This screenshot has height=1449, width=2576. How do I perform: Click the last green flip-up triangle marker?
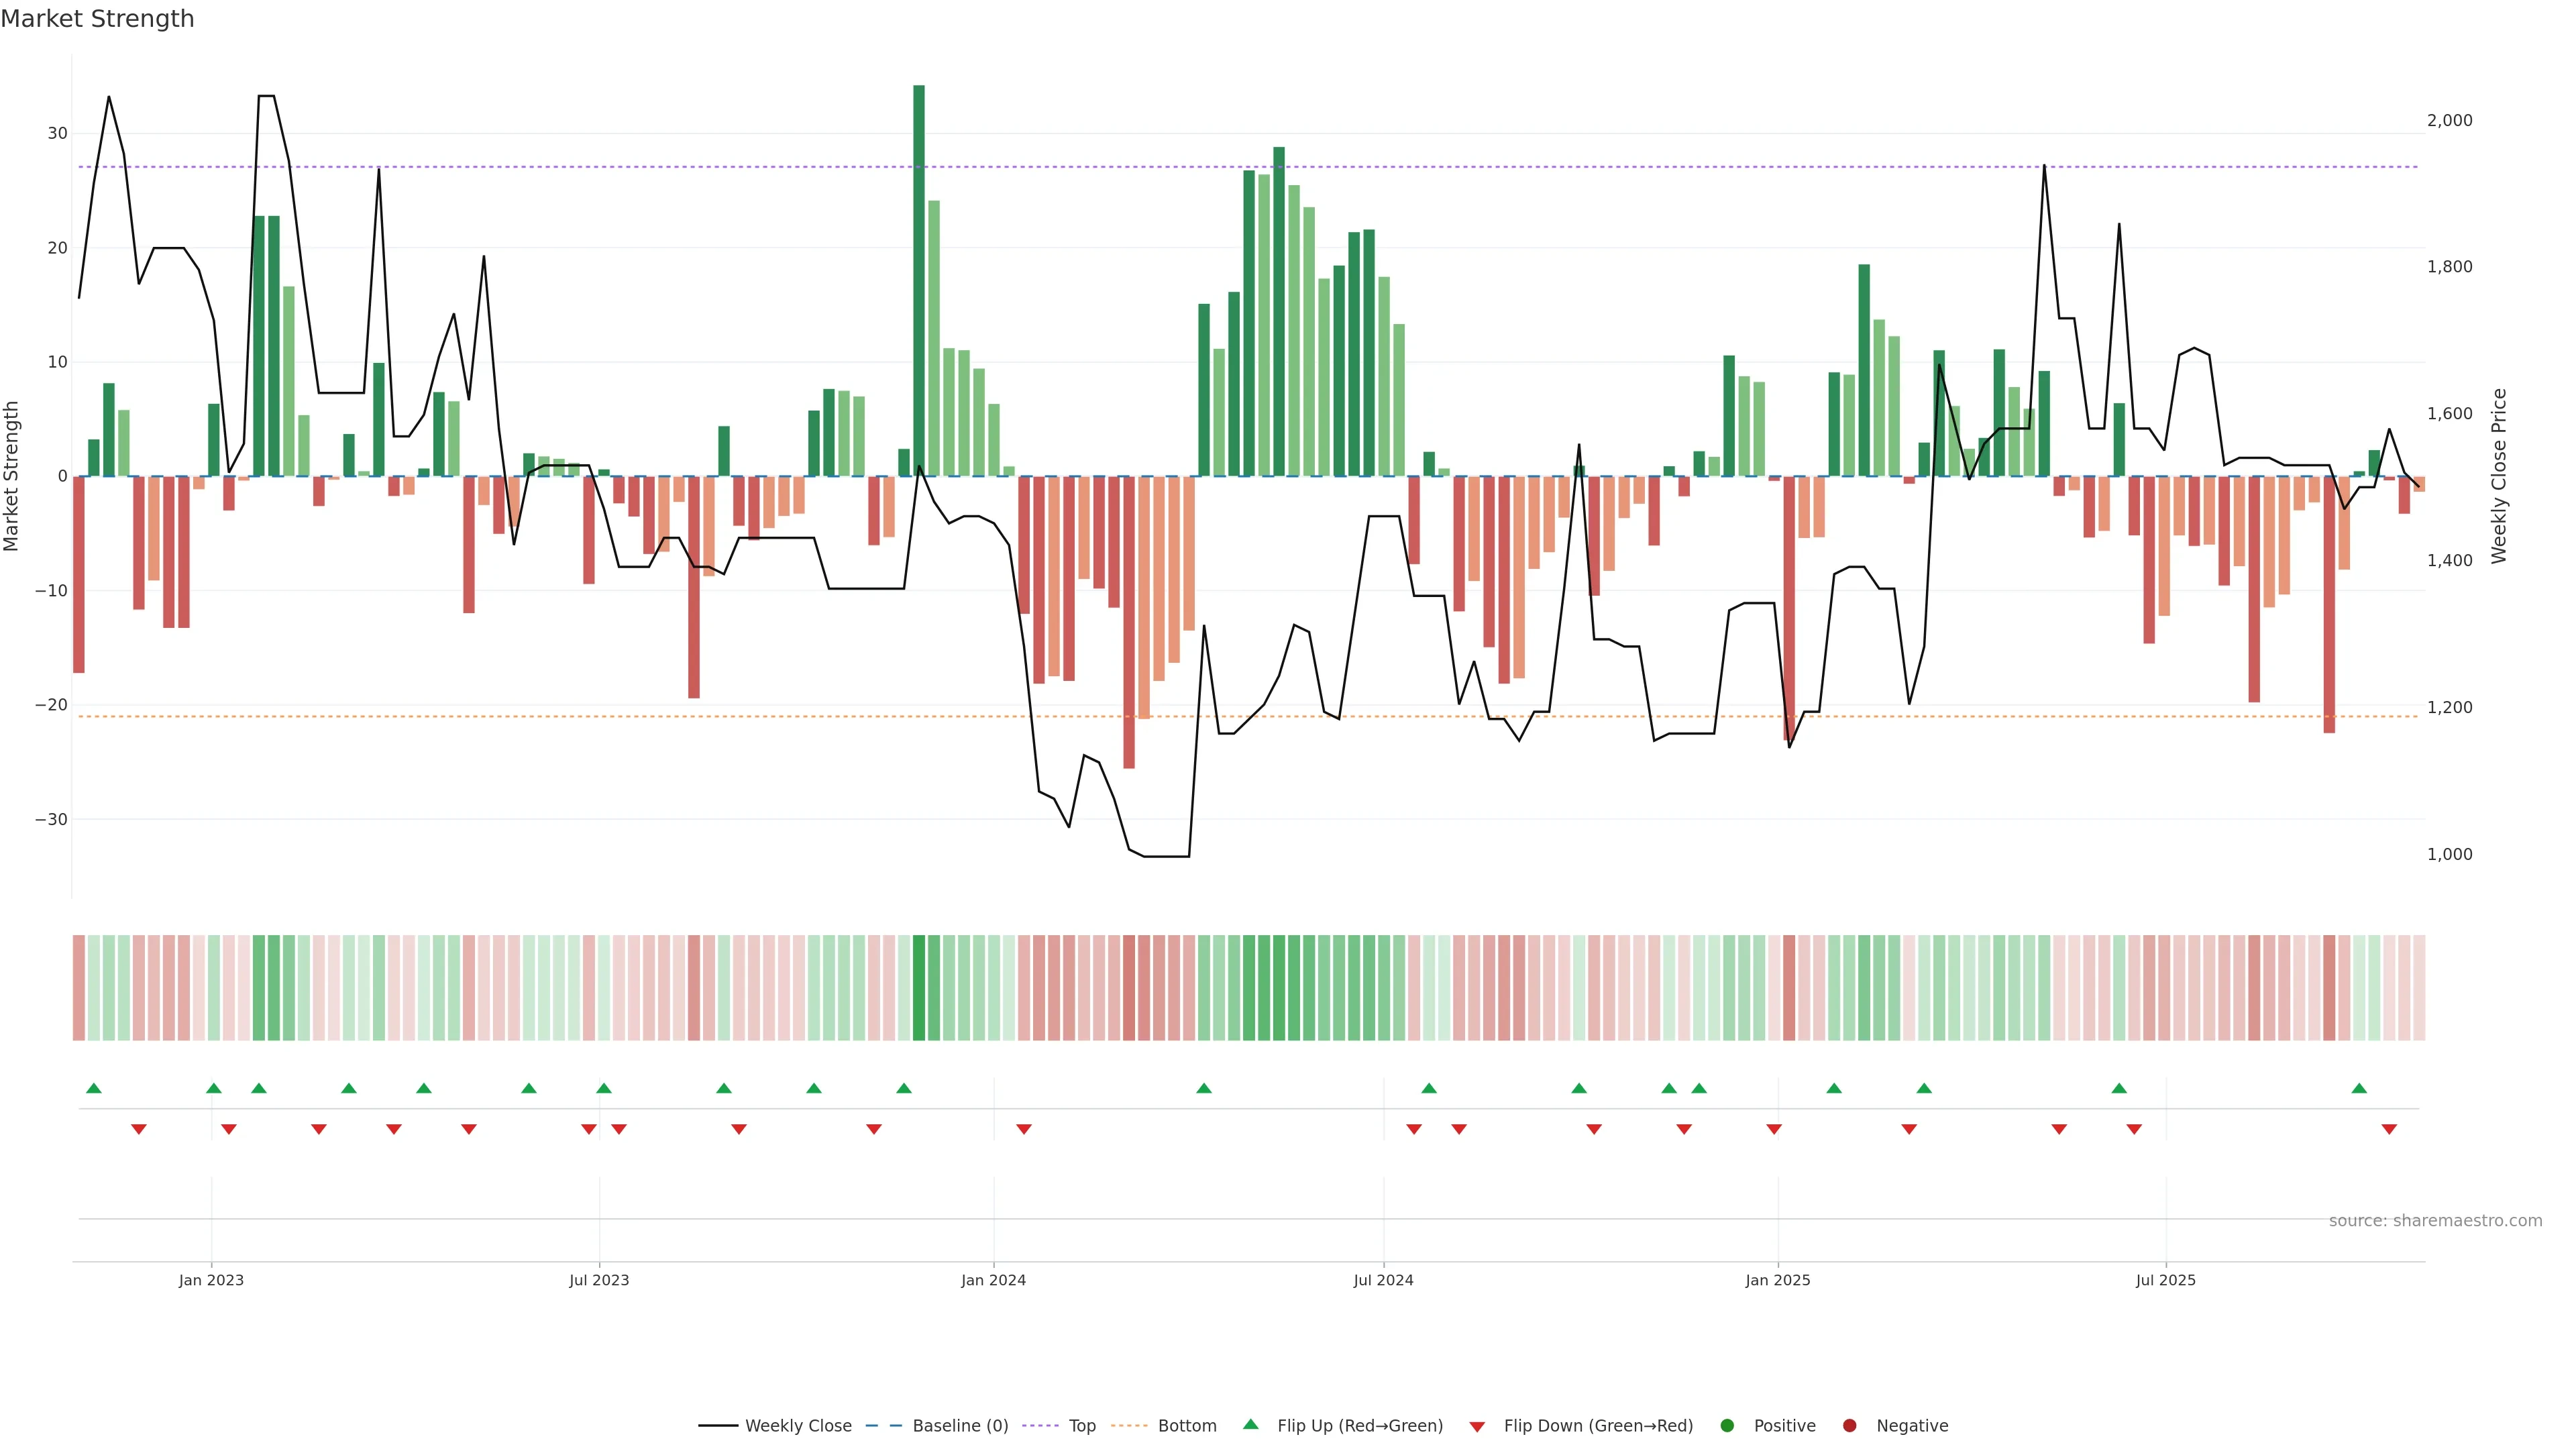[2359, 1088]
